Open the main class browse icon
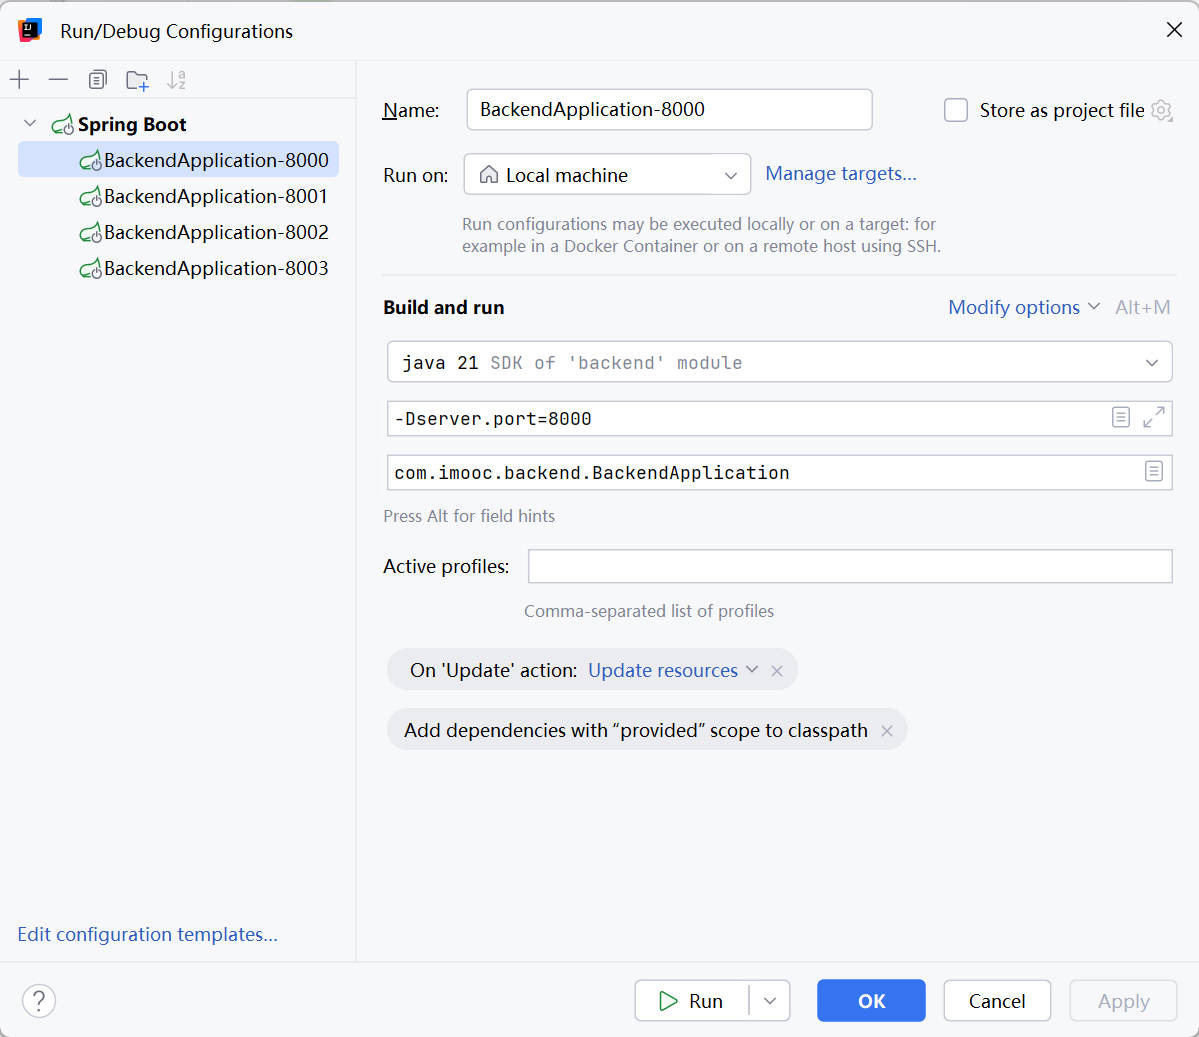 pos(1154,471)
